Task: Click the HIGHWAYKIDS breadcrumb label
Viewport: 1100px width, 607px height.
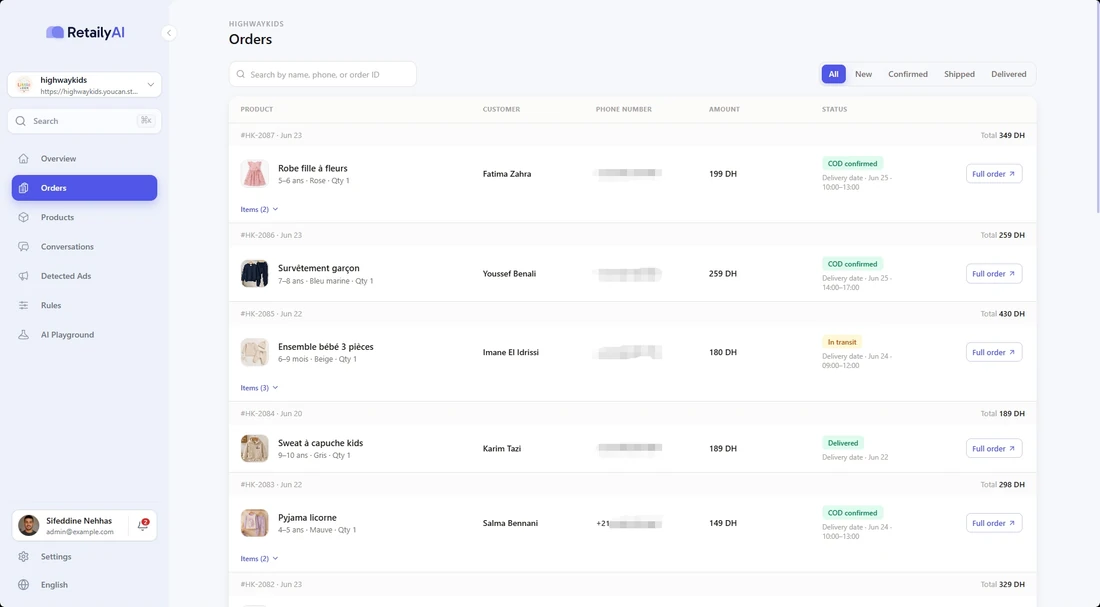Action: tap(256, 24)
